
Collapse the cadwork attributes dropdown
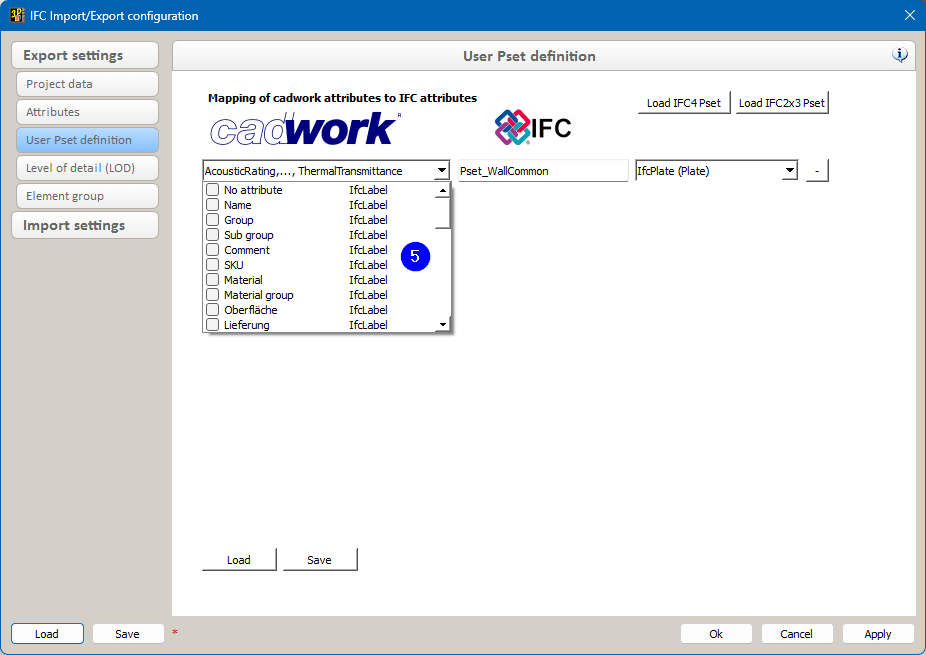(x=442, y=171)
